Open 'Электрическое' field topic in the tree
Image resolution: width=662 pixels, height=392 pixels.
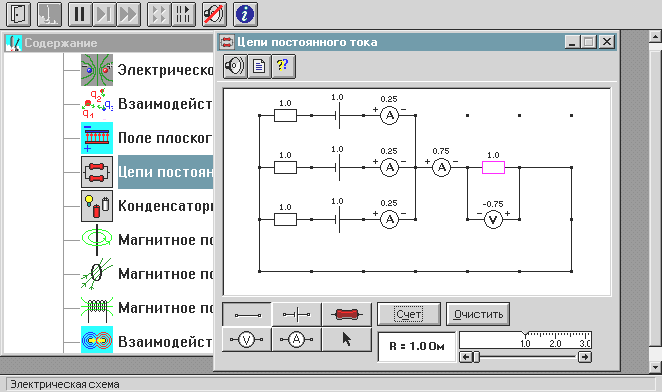(165, 70)
